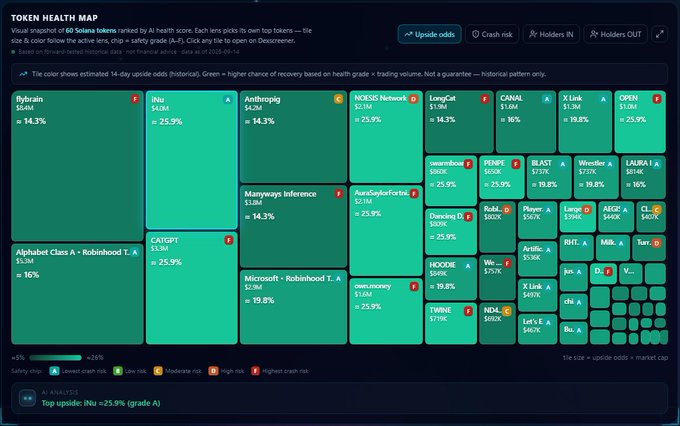Open the PENPE tile
Screen dimensions: 680x426
pos(502,177)
